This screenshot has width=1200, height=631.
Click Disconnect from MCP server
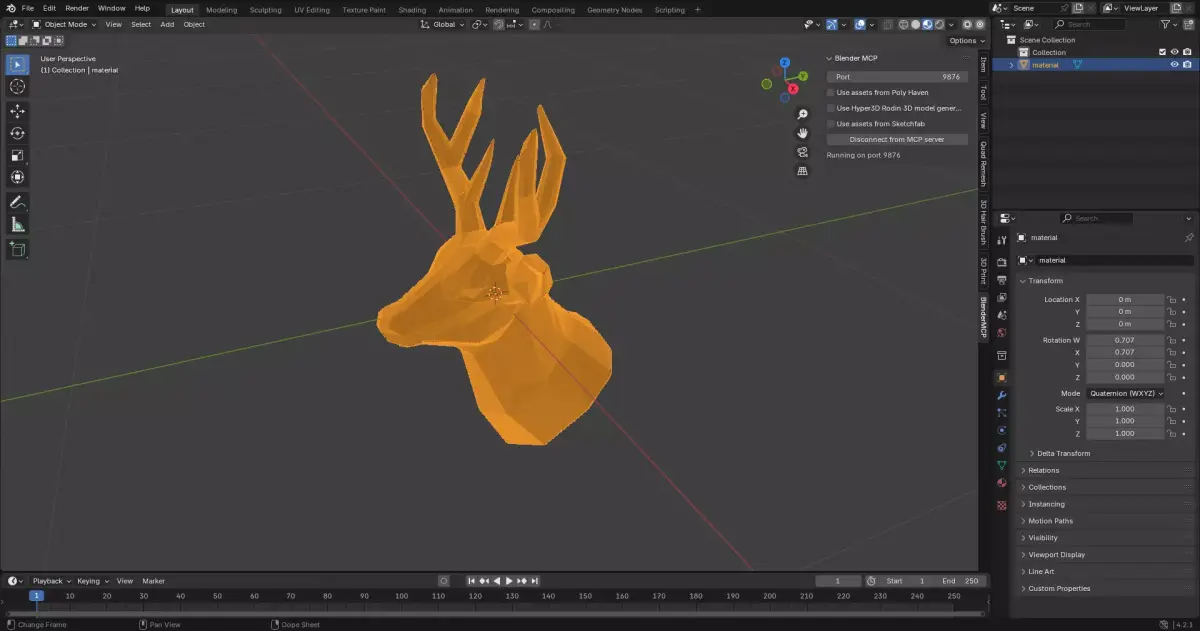897,139
